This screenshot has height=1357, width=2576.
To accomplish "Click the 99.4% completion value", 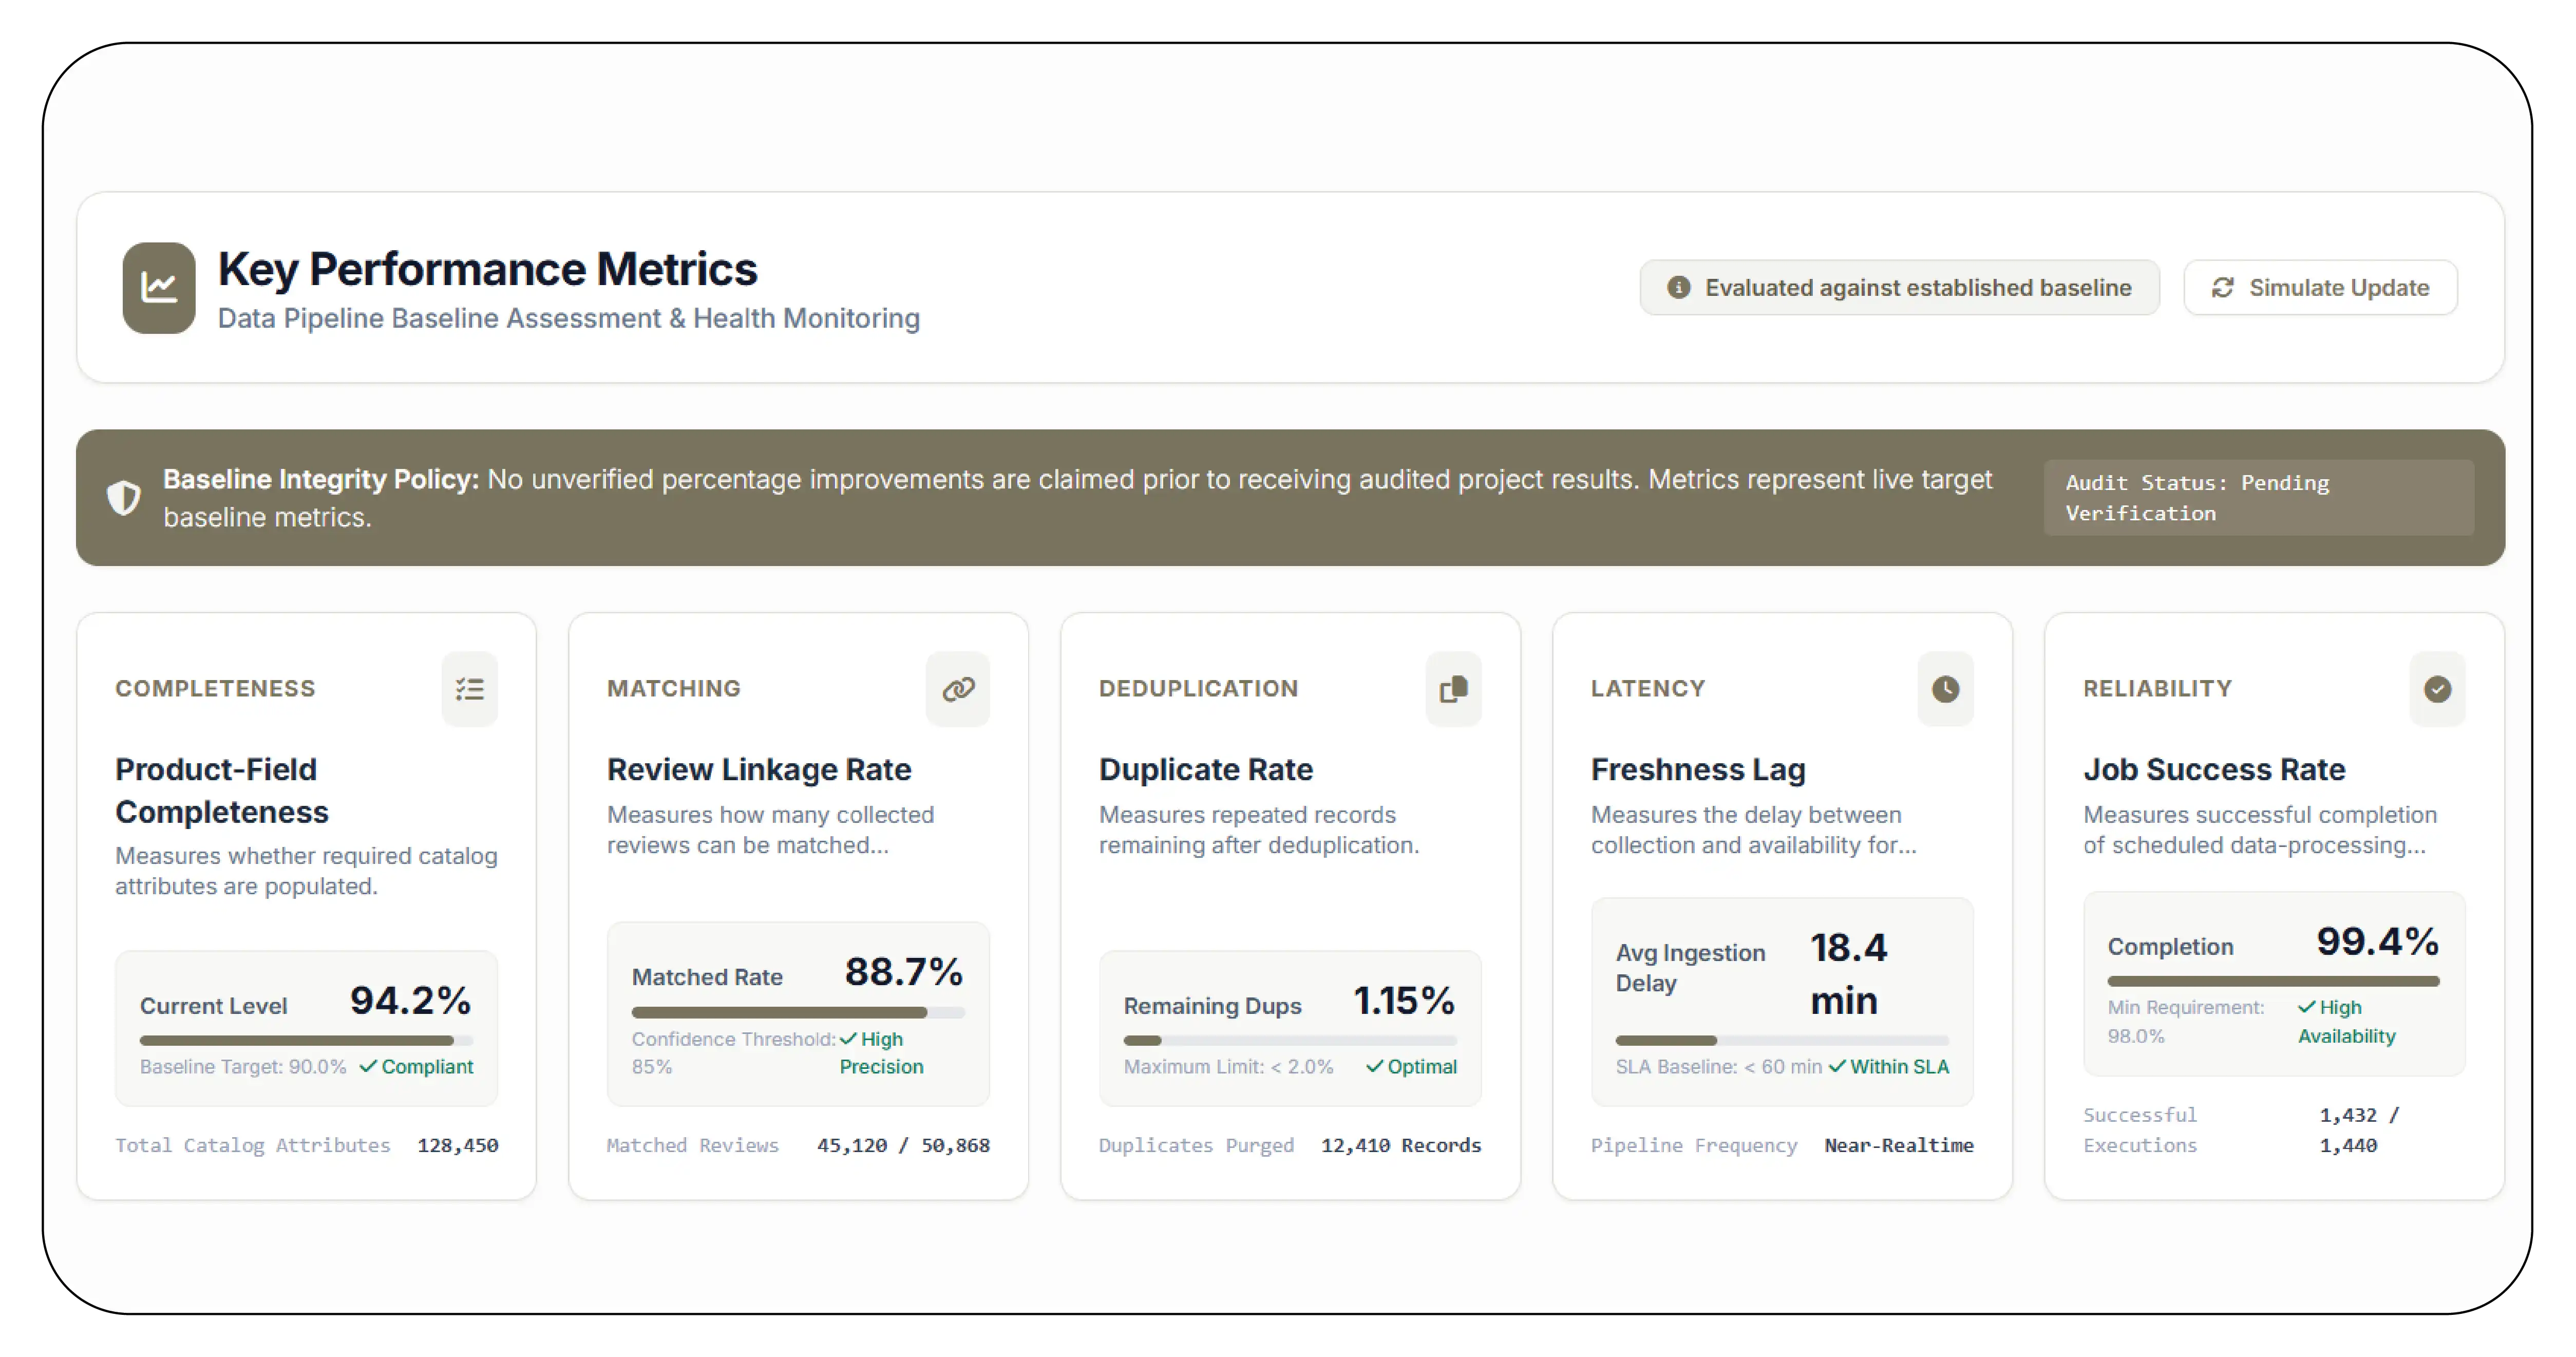I will [x=2377, y=942].
